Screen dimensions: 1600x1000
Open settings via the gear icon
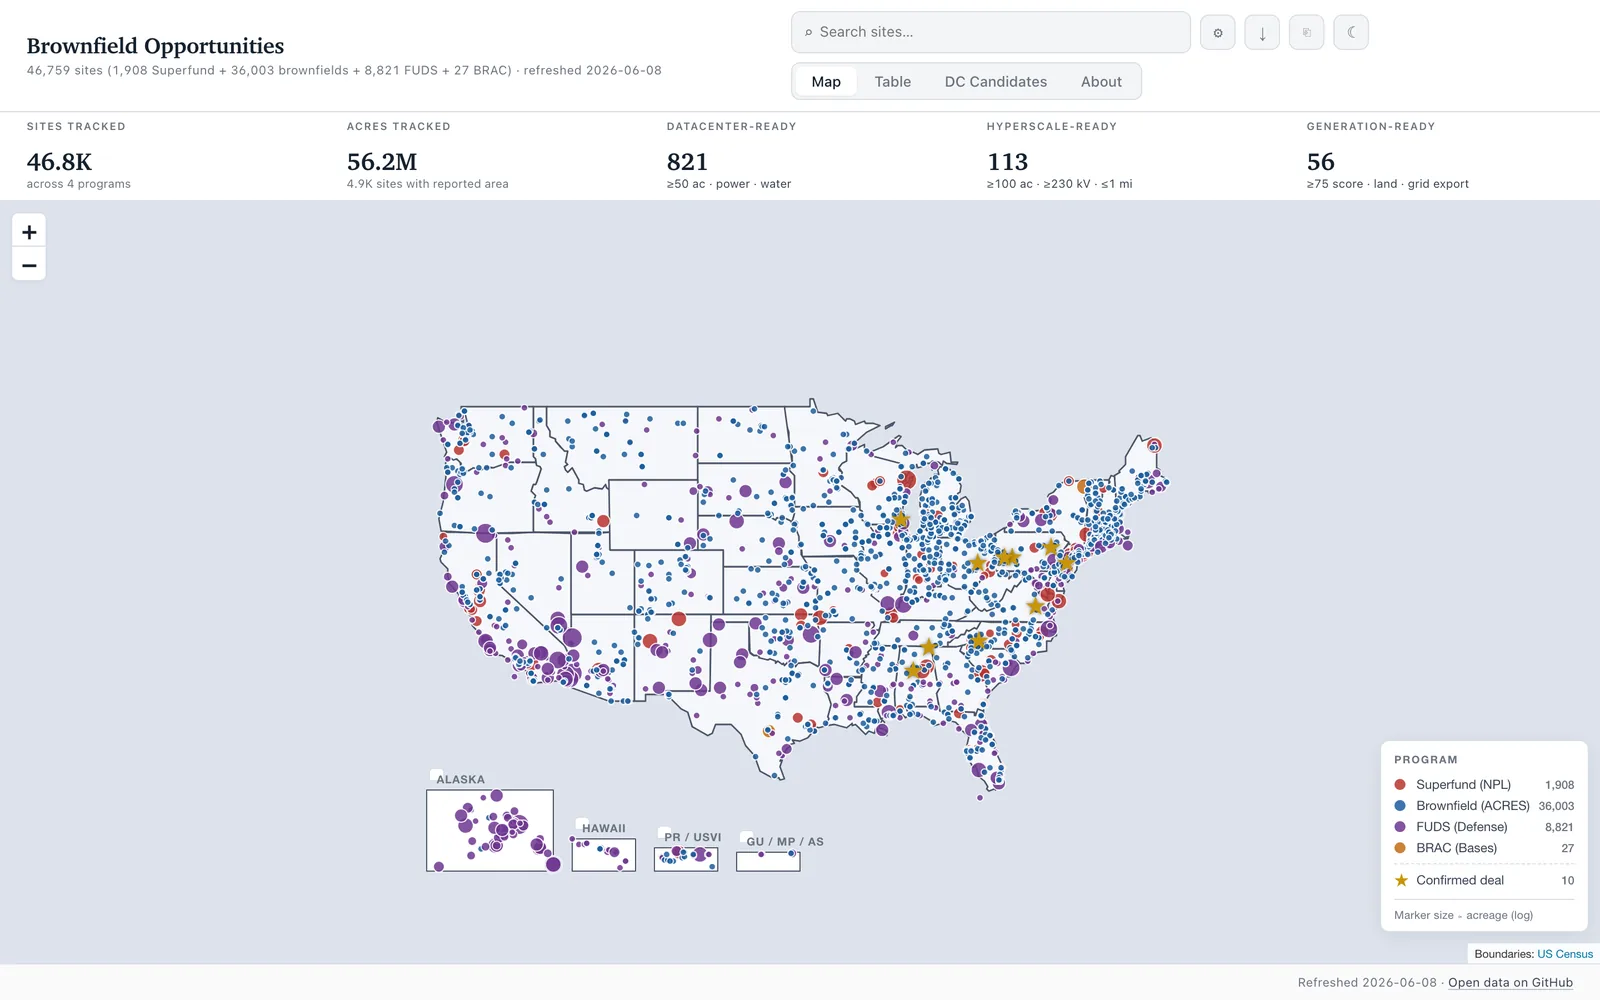[x=1217, y=32]
